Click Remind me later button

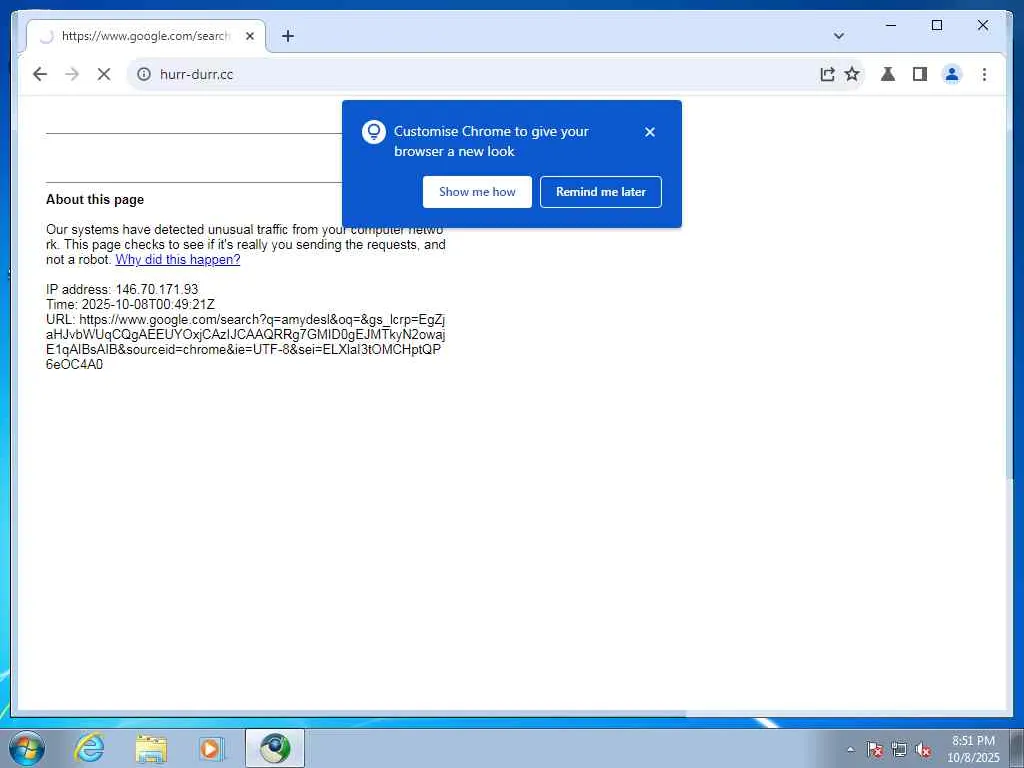tap(601, 192)
